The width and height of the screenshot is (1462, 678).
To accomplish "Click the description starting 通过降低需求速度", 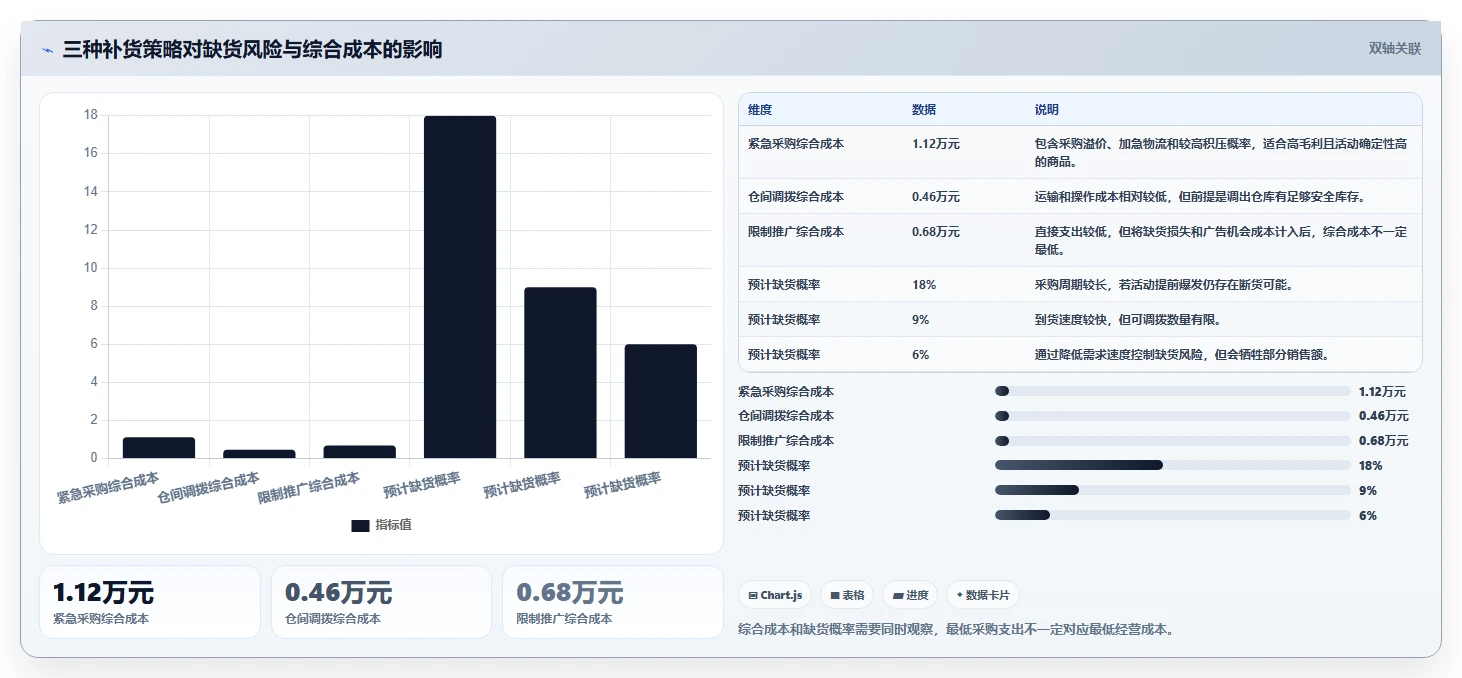I will tap(1182, 355).
